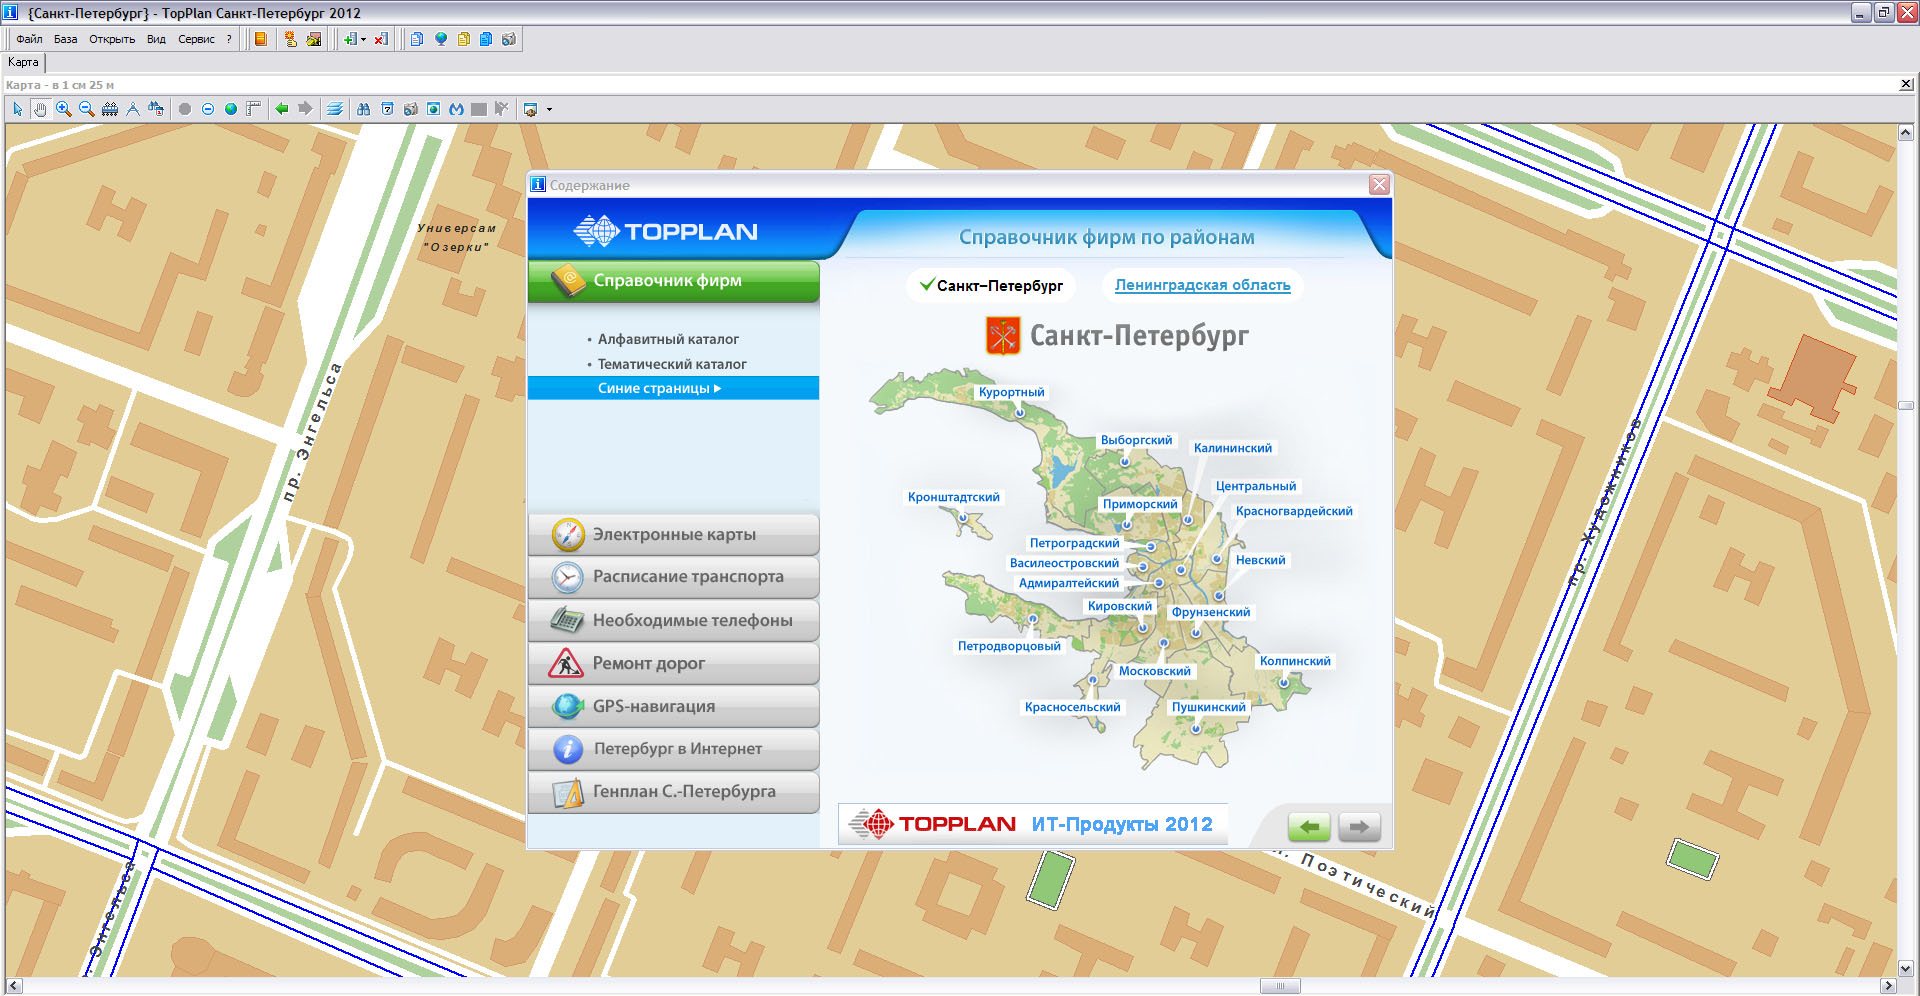Expand the Синие страницы submenu

pos(673,388)
